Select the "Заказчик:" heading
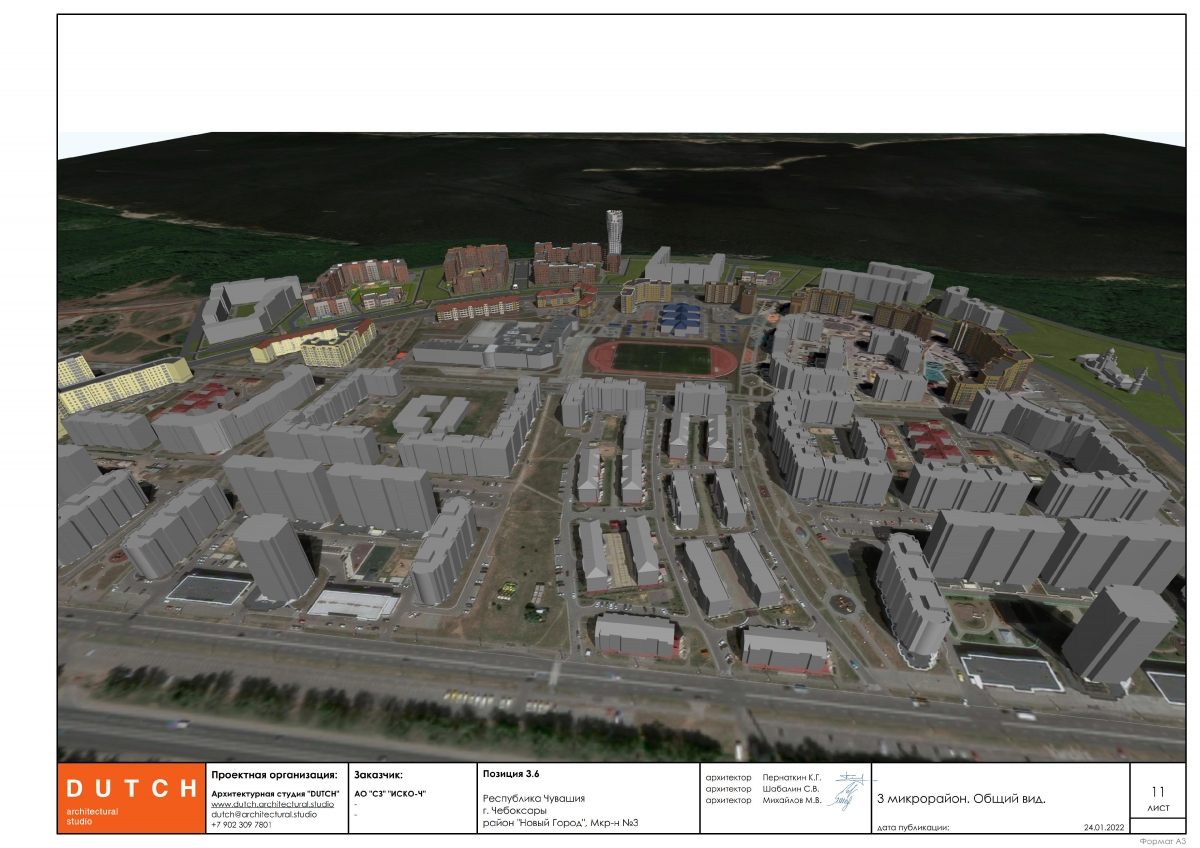 coord(378,775)
